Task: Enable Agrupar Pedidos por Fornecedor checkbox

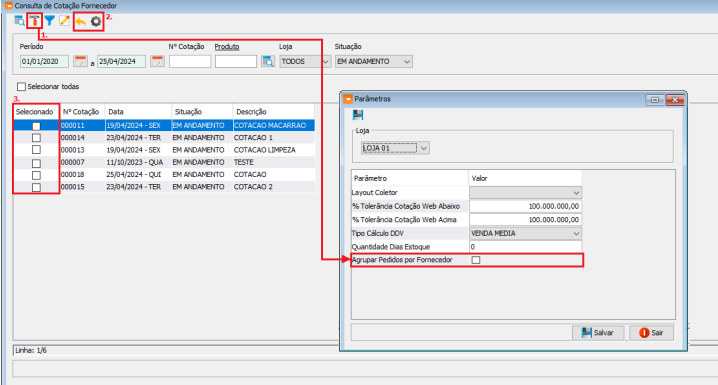Action: [x=476, y=260]
